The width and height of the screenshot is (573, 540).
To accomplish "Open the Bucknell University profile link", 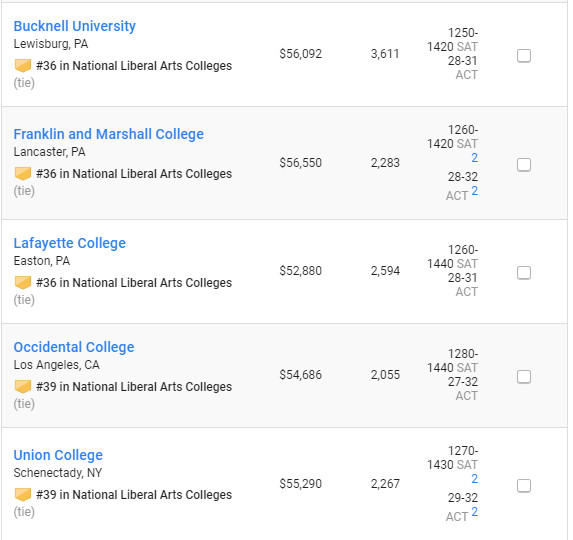I will click(75, 26).
